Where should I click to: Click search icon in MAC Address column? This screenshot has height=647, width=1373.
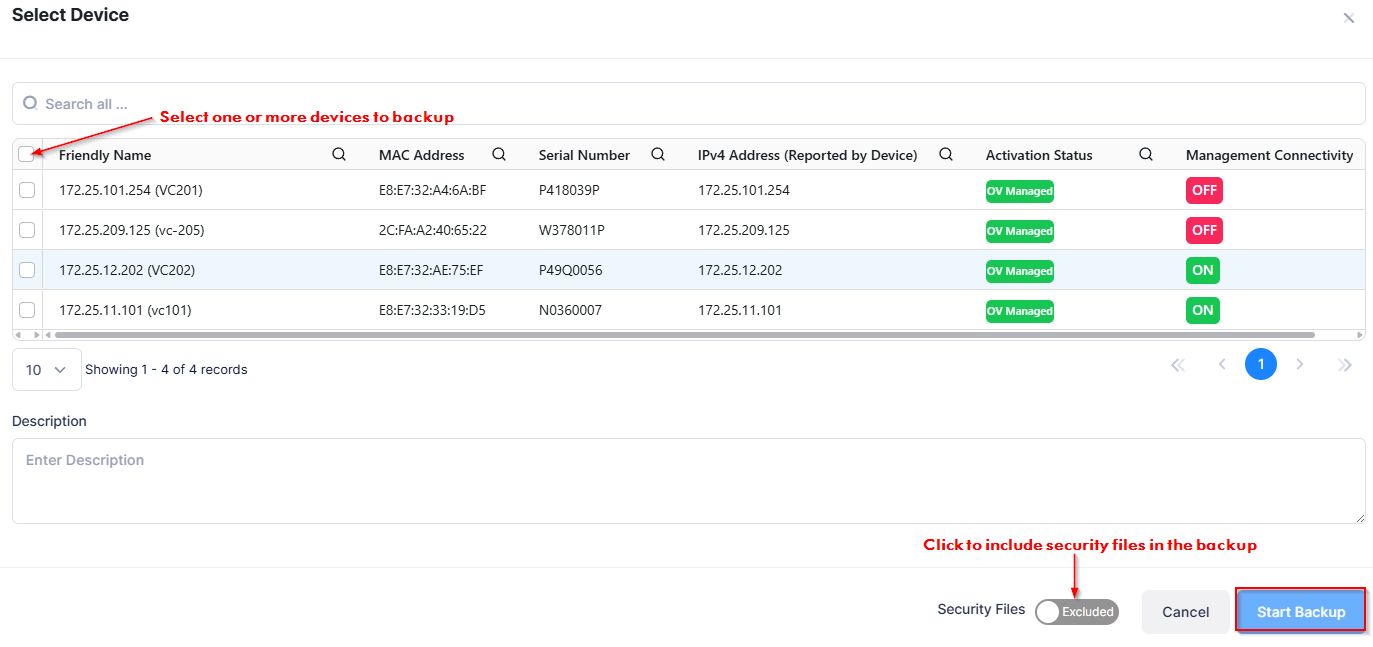click(x=499, y=155)
